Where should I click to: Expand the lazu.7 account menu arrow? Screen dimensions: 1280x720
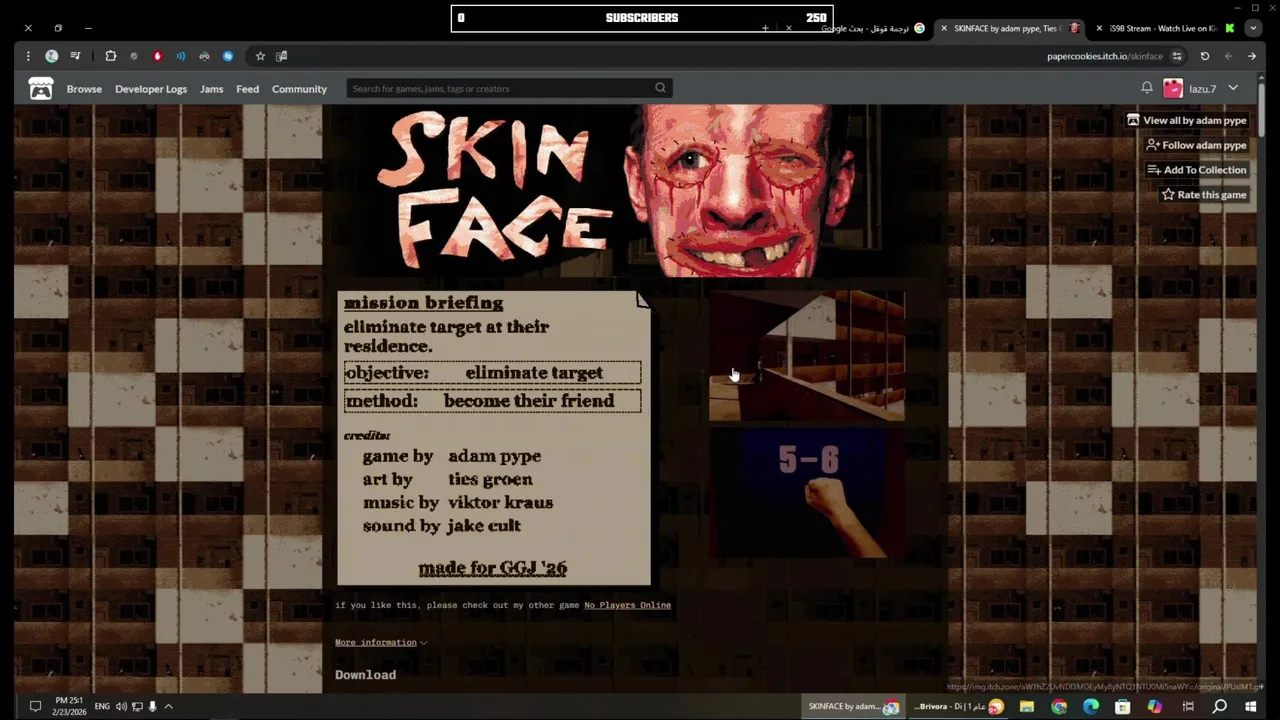[1233, 88]
